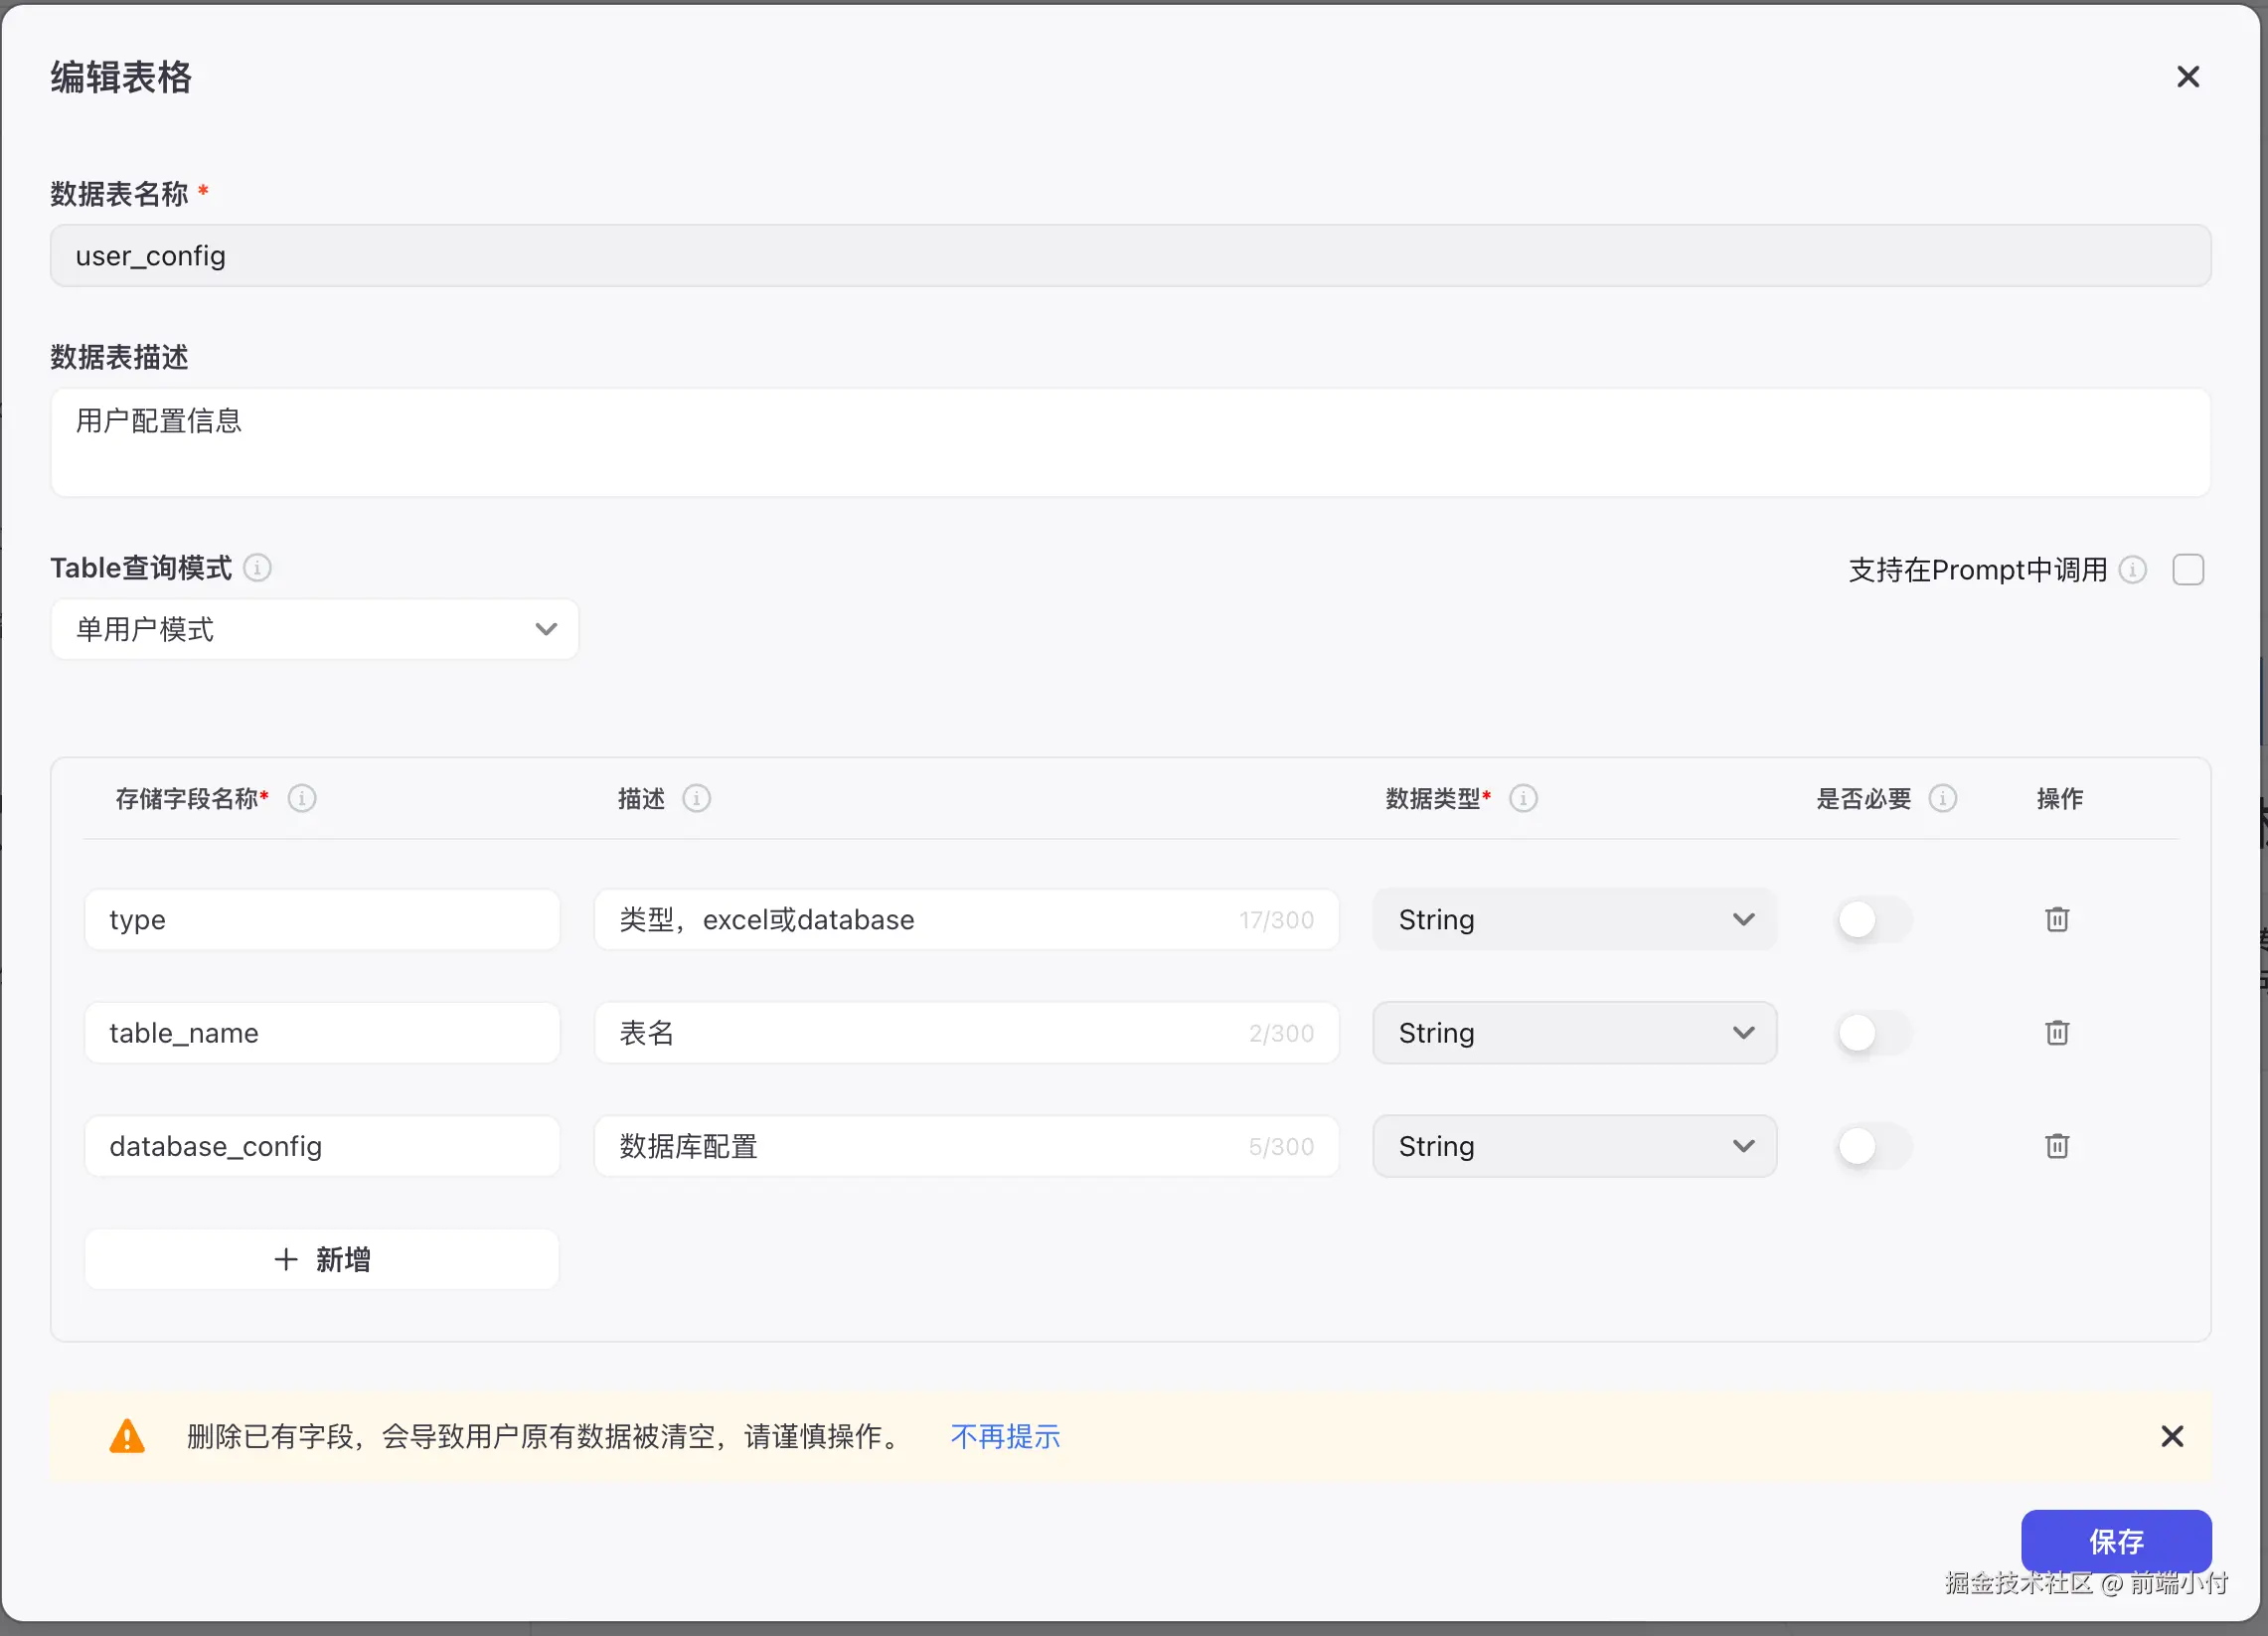Click the 新增 add field button

(x=322, y=1259)
